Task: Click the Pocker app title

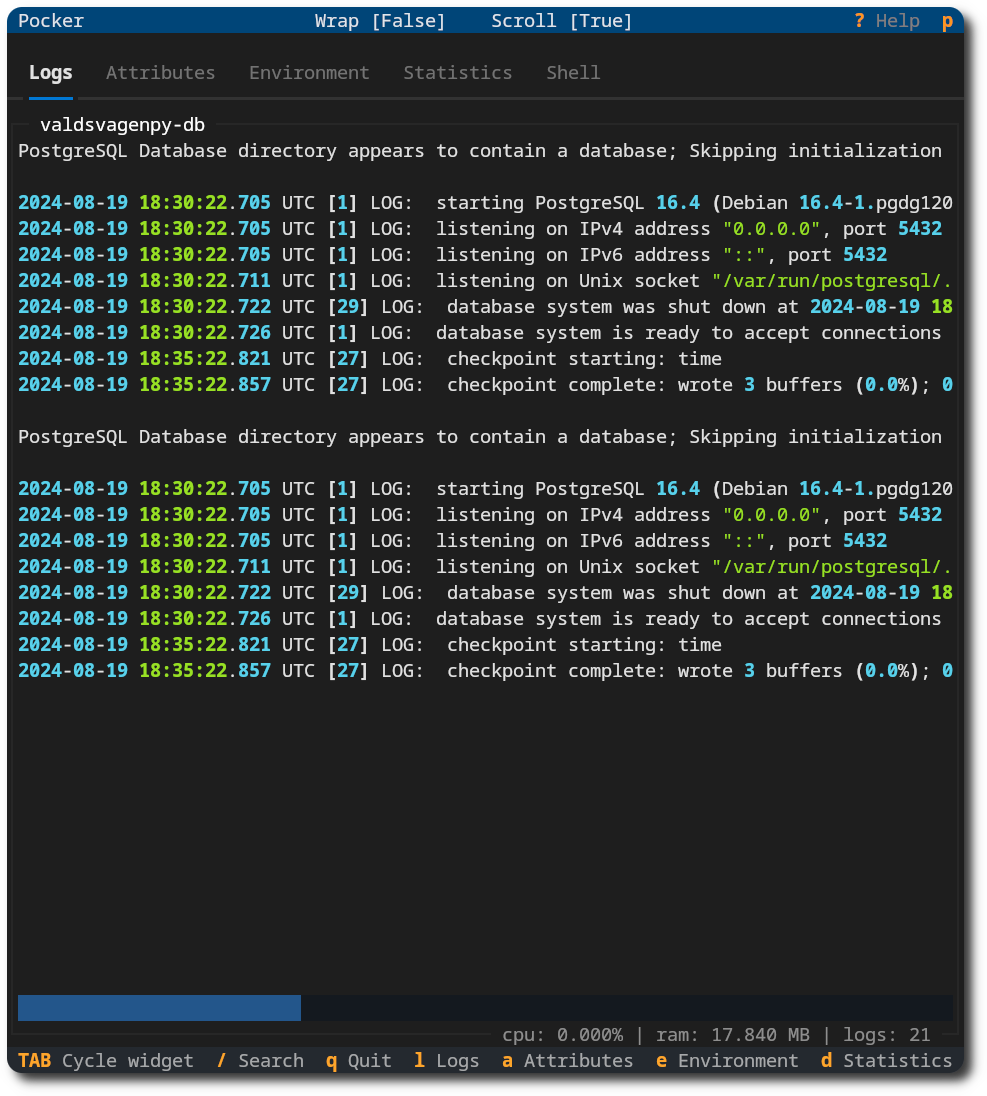Action: click(51, 21)
